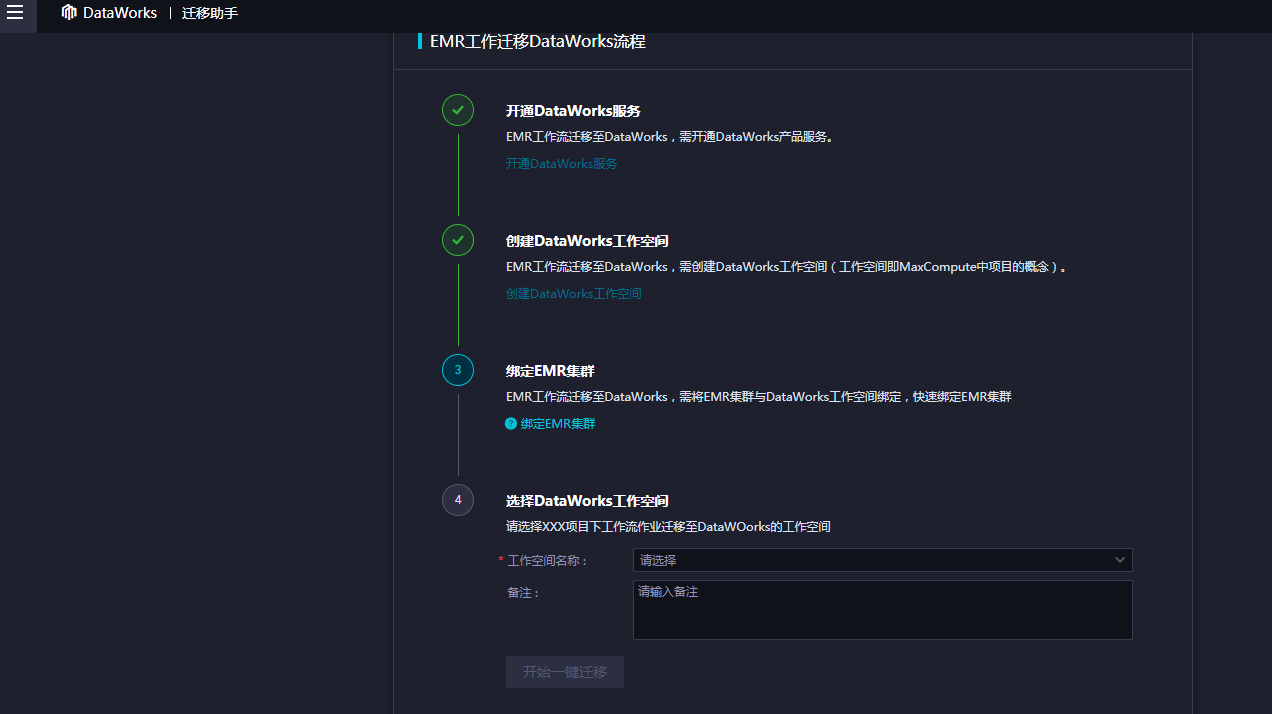Click the step 3 circle indicator
Viewport: 1272px width, 714px height.
[x=458, y=370]
